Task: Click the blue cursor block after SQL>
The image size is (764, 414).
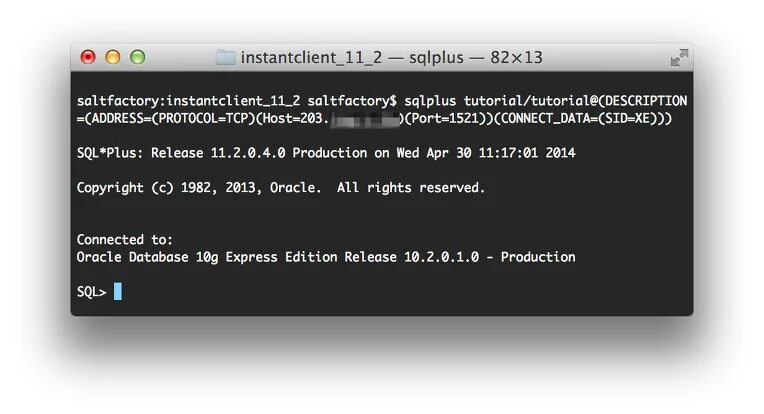Action: 118,291
